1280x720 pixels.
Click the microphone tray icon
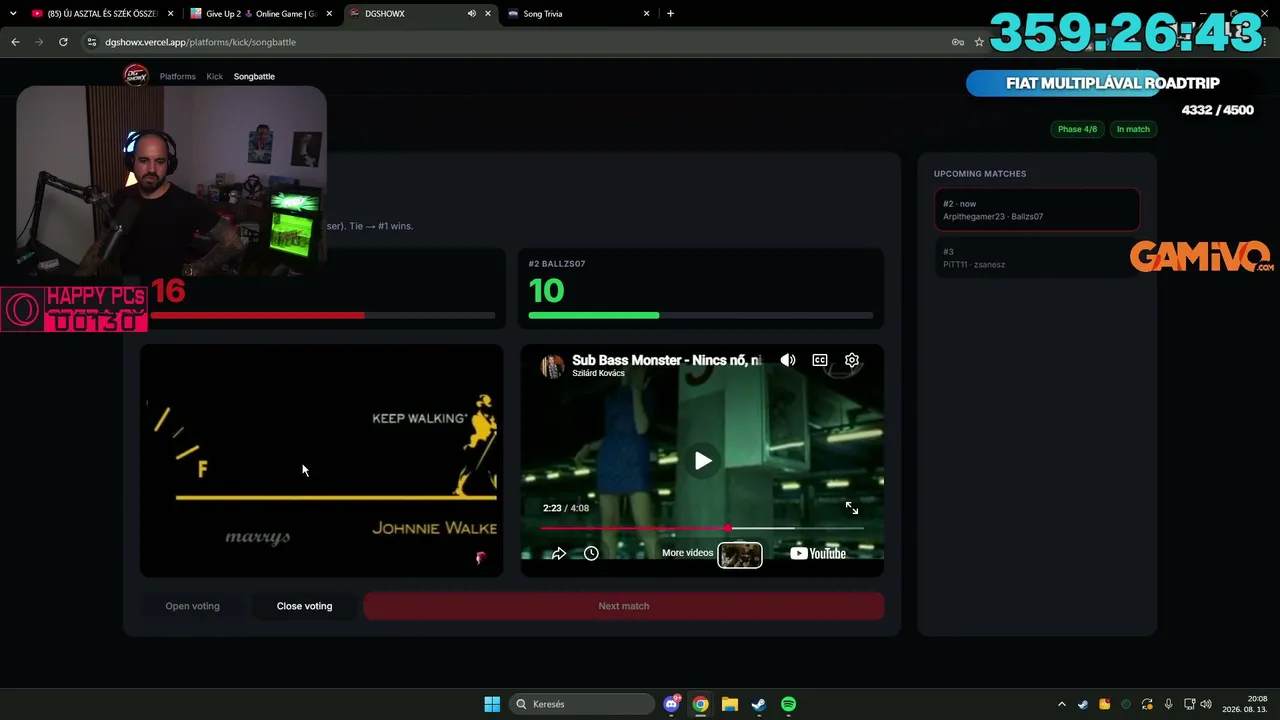point(1168,704)
